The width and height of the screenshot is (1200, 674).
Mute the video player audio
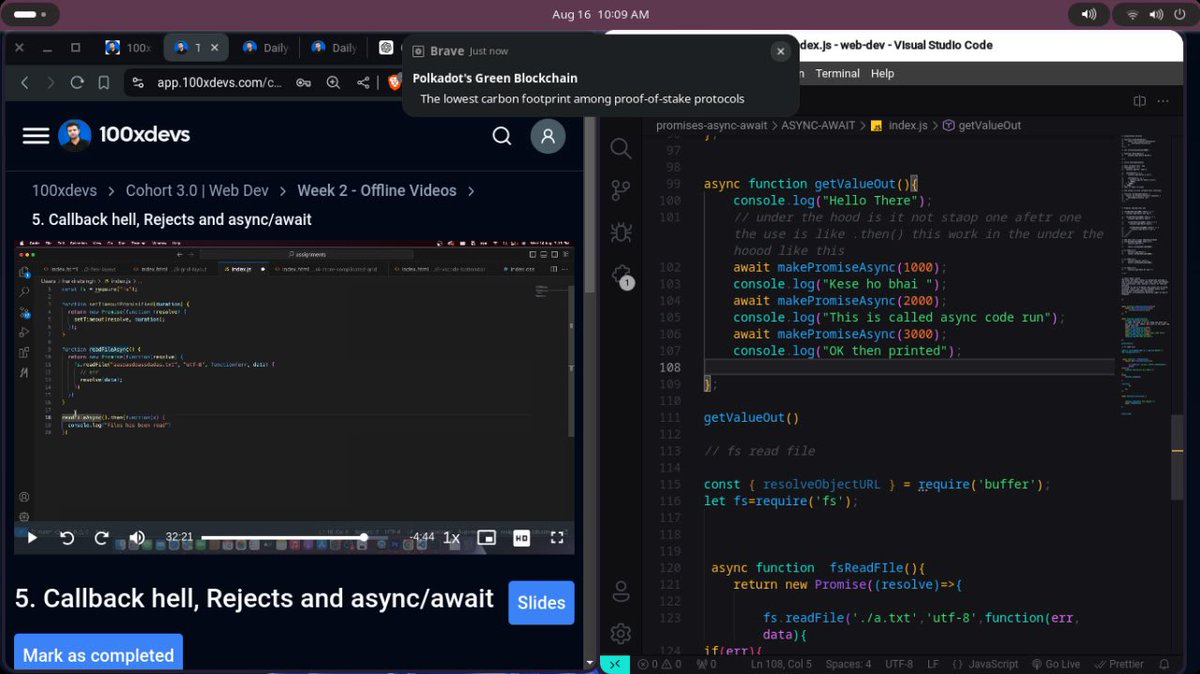137,538
